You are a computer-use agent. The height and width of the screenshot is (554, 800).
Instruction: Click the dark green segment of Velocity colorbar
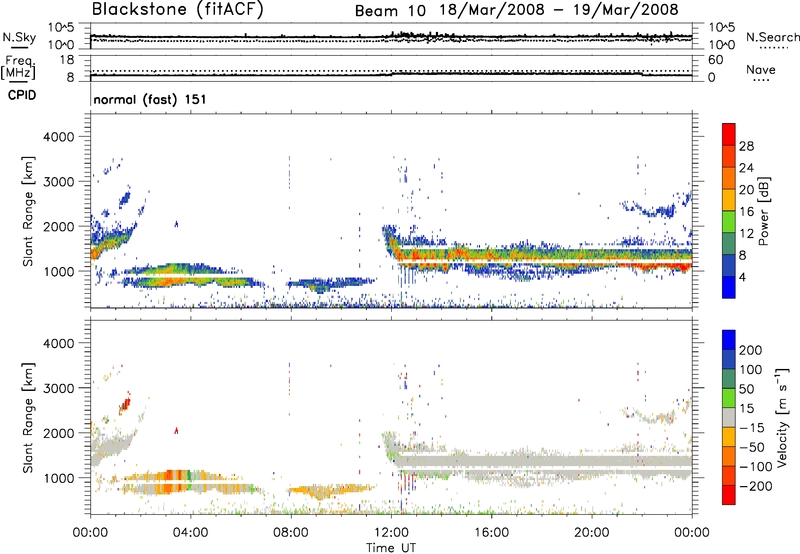pyautogui.click(x=729, y=379)
